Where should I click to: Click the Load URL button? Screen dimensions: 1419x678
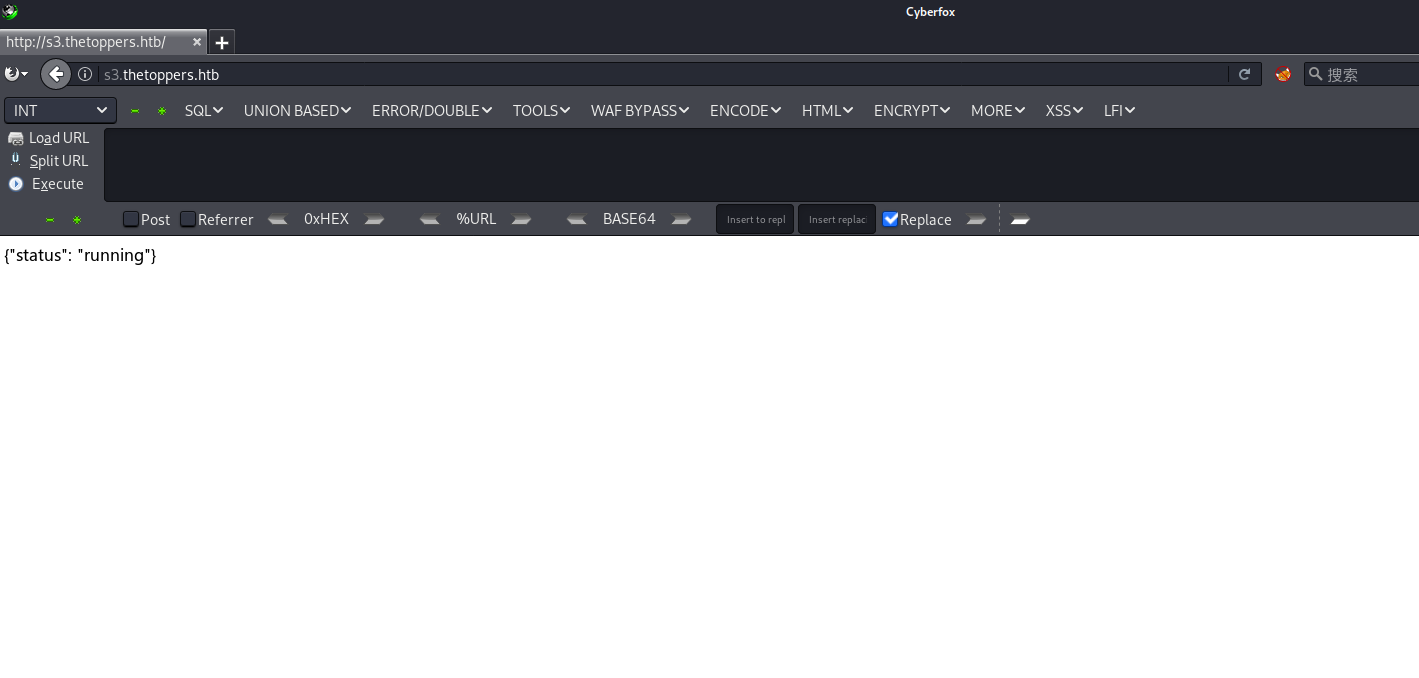coord(49,138)
